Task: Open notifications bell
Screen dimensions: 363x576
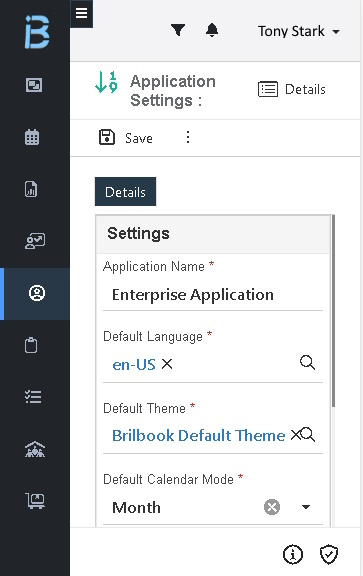Action: (212, 30)
